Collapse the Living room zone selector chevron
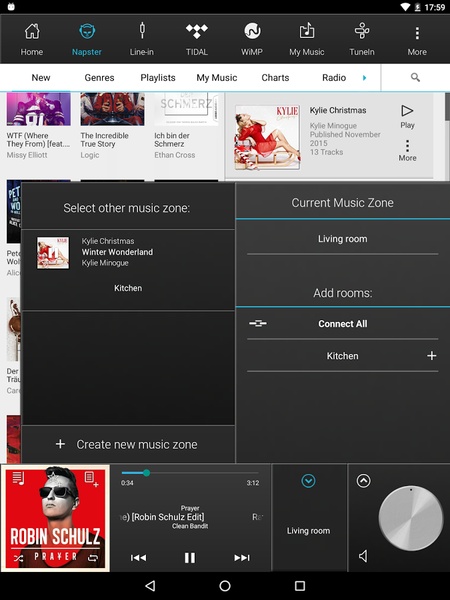The image size is (450, 600). [x=308, y=481]
